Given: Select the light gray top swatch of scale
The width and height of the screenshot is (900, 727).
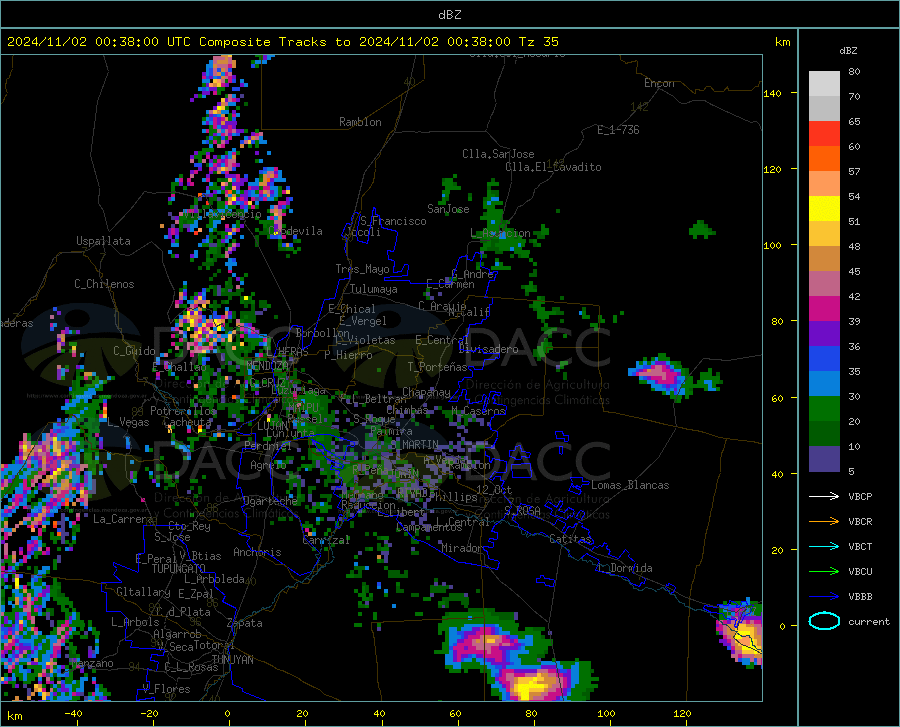Looking at the screenshot, I should [x=824, y=84].
